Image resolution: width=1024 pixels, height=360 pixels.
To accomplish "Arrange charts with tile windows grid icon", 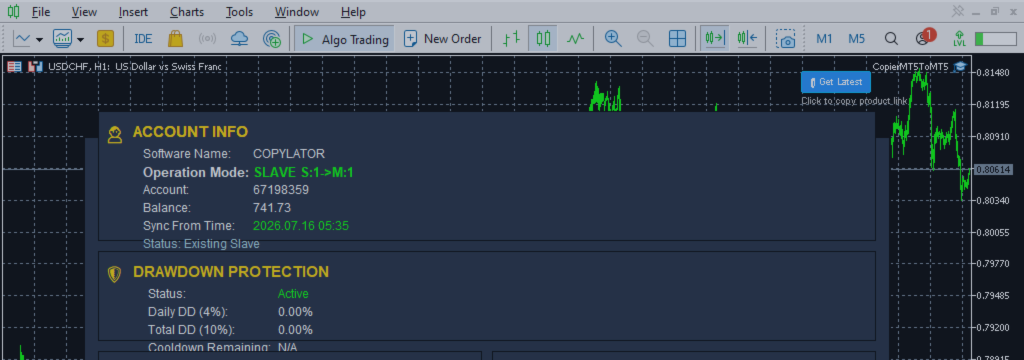I will coord(677,39).
